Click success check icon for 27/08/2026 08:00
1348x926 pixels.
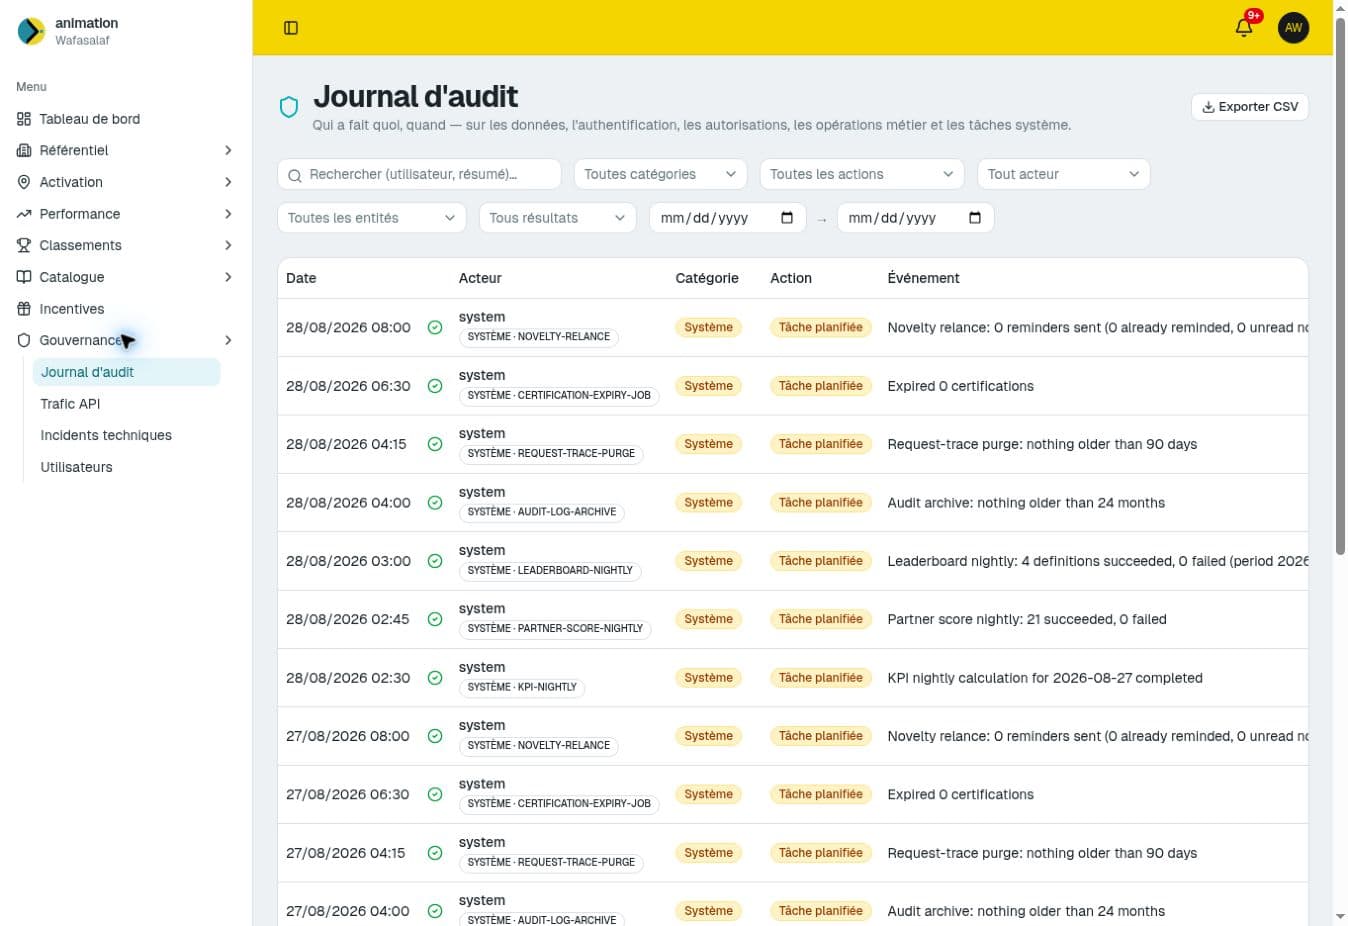tap(435, 736)
